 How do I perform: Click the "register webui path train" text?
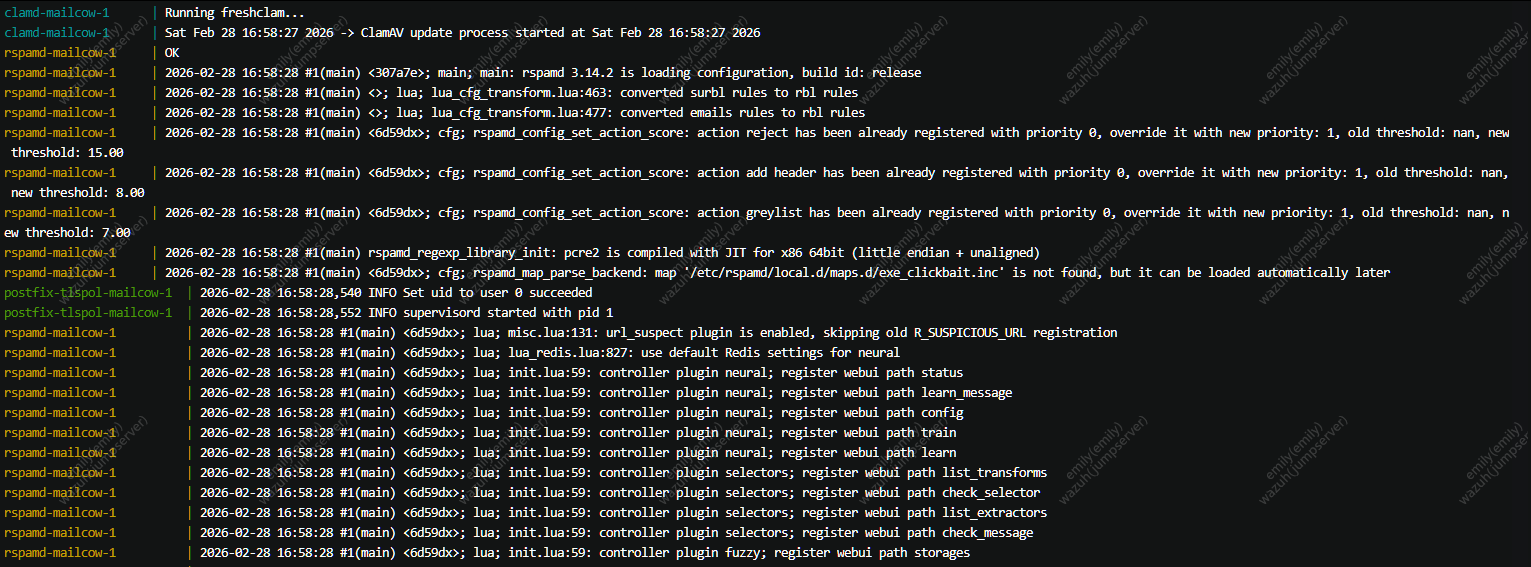click(868, 433)
